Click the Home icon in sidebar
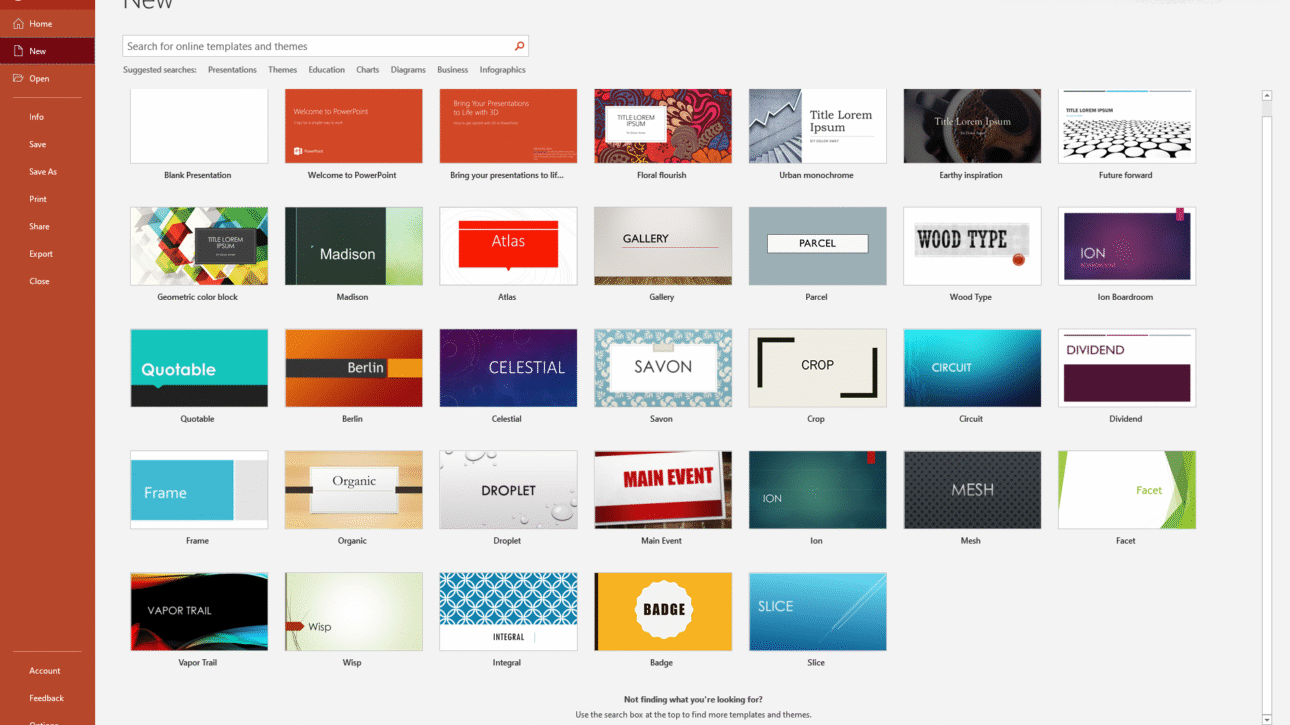 [18, 23]
